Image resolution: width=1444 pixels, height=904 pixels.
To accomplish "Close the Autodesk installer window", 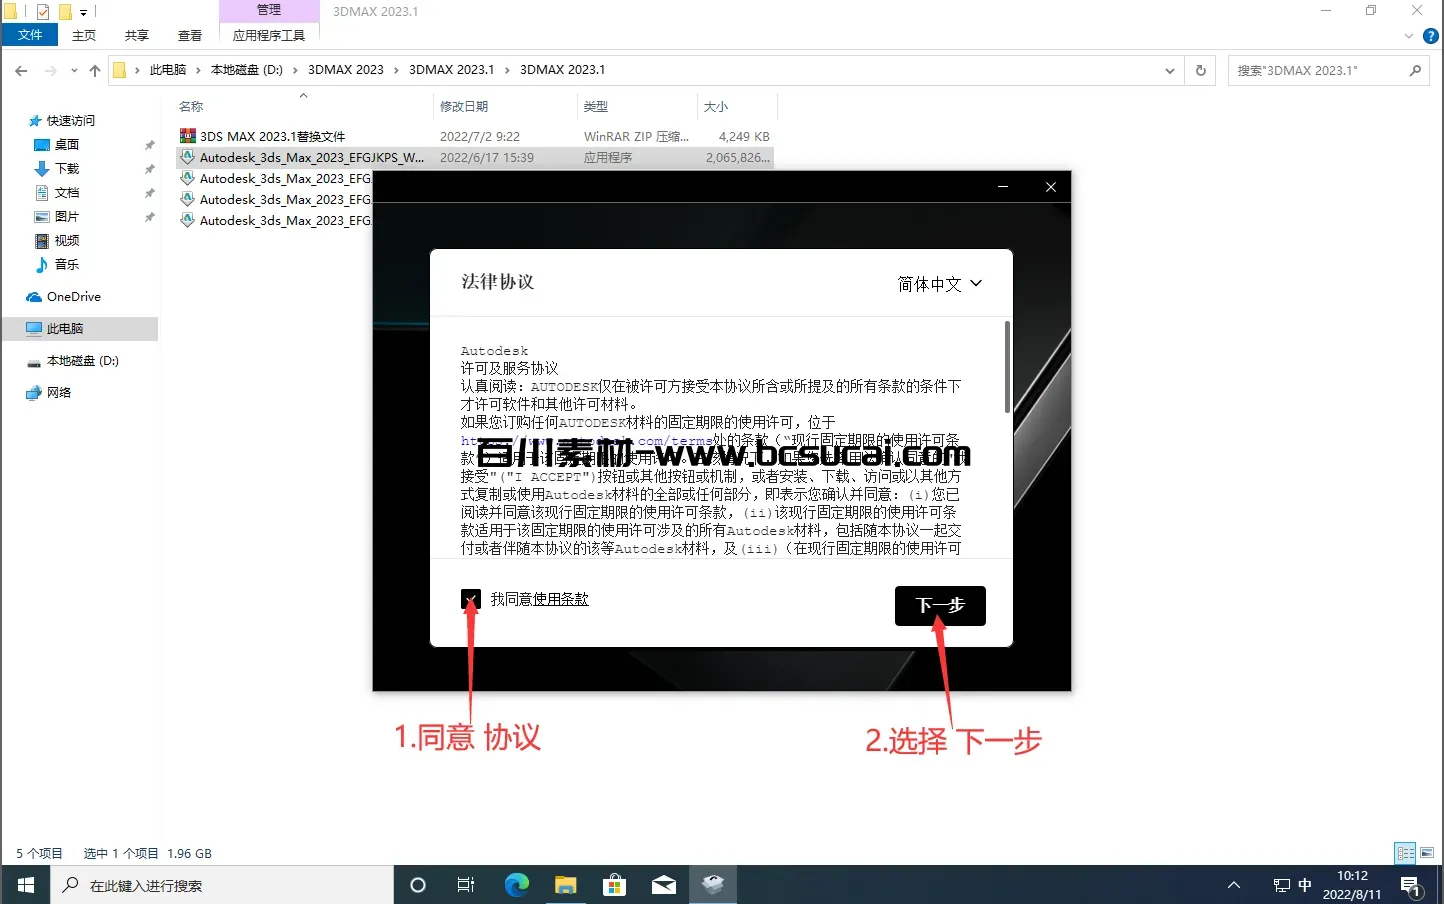I will (x=1050, y=187).
